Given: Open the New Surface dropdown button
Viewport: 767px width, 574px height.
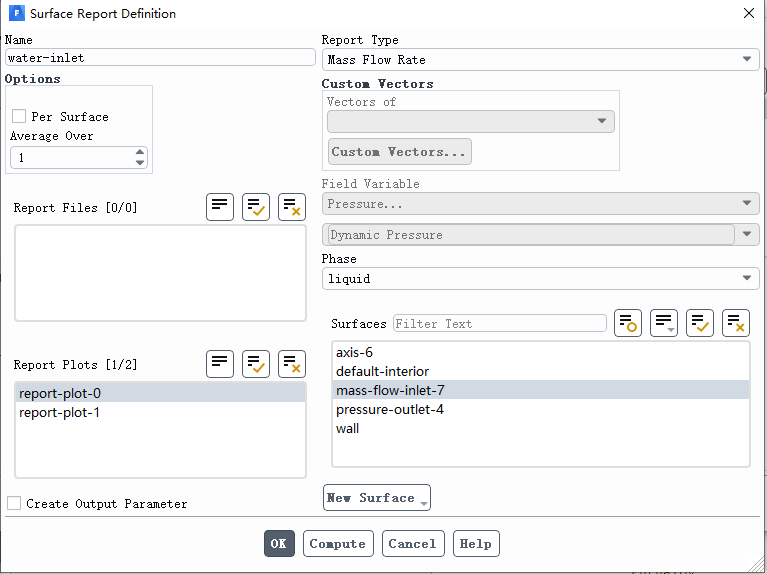Looking at the screenshot, I should click(377, 498).
